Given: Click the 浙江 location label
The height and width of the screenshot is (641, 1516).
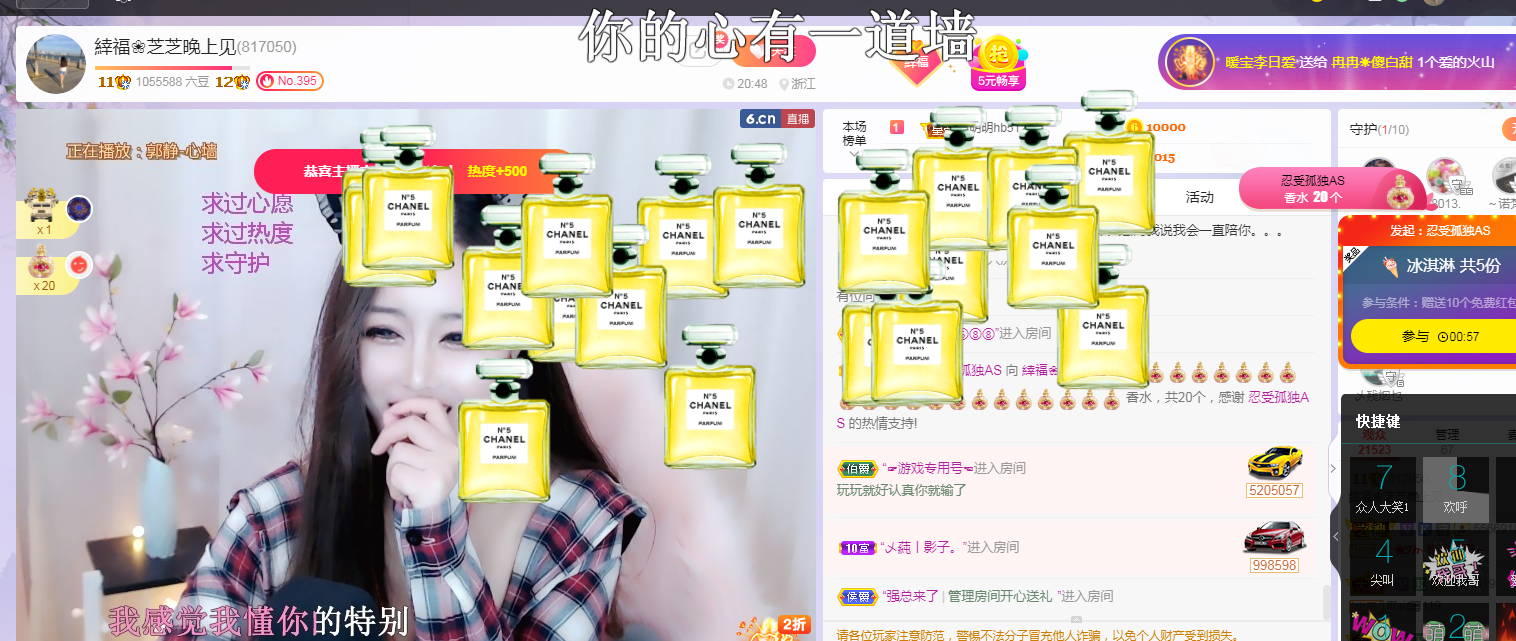Looking at the screenshot, I should (x=797, y=84).
